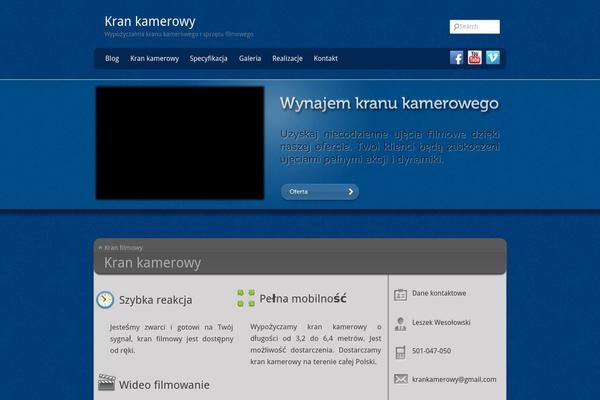
Task: Open the Facebook social icon
Action: [457, 58]
